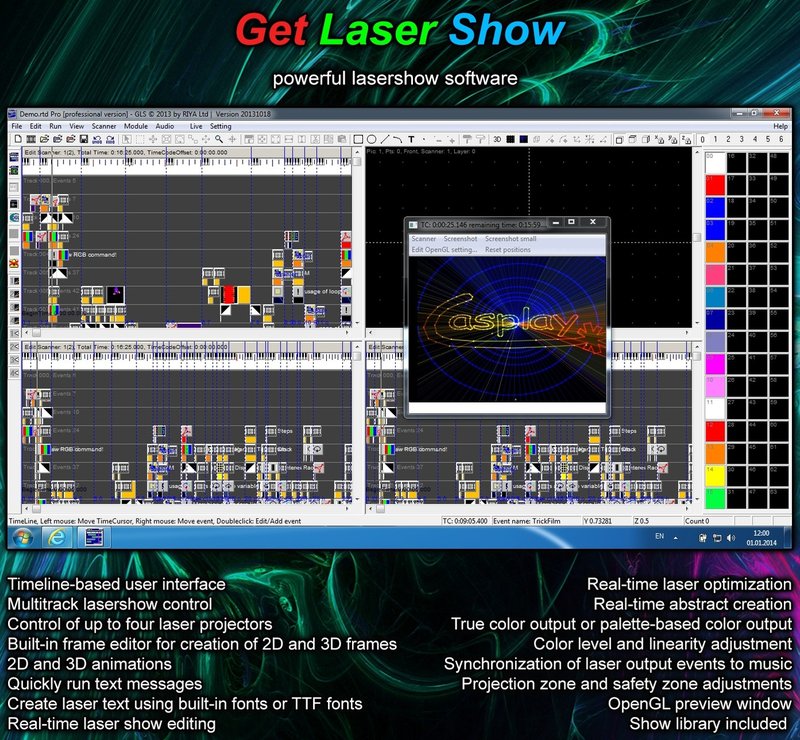Click the OpenGL laser preview image

[507, 328]
